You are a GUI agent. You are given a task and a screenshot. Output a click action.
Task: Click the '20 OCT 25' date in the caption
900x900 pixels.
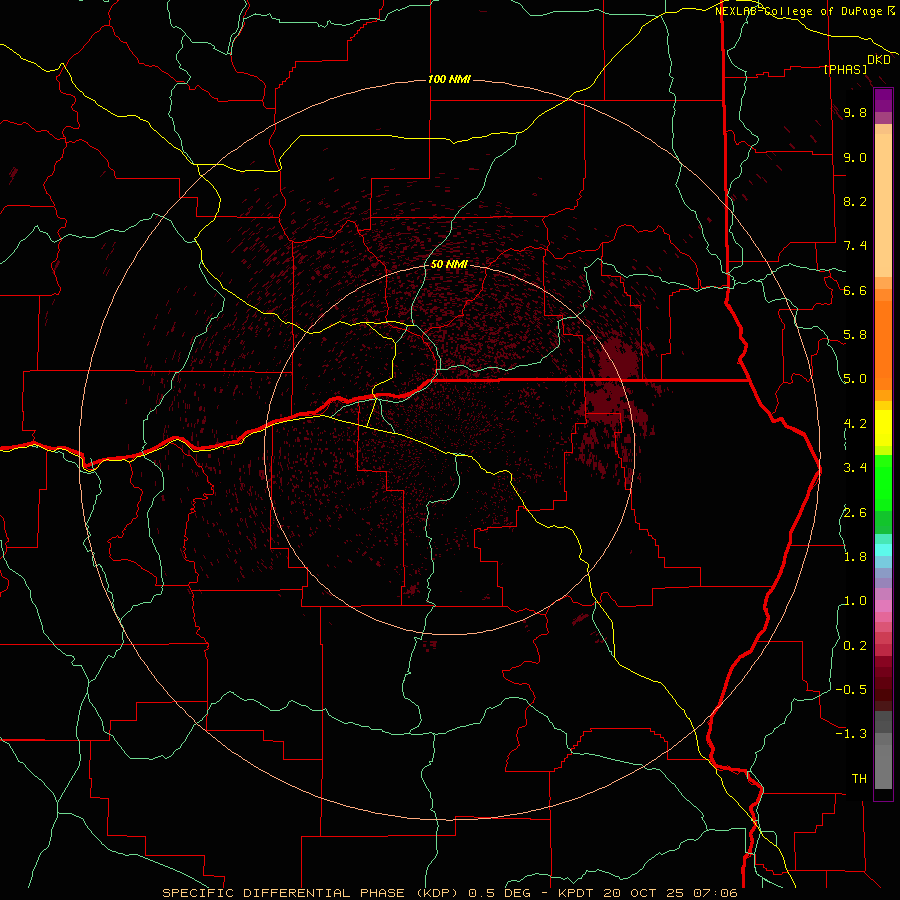[643, 893]
